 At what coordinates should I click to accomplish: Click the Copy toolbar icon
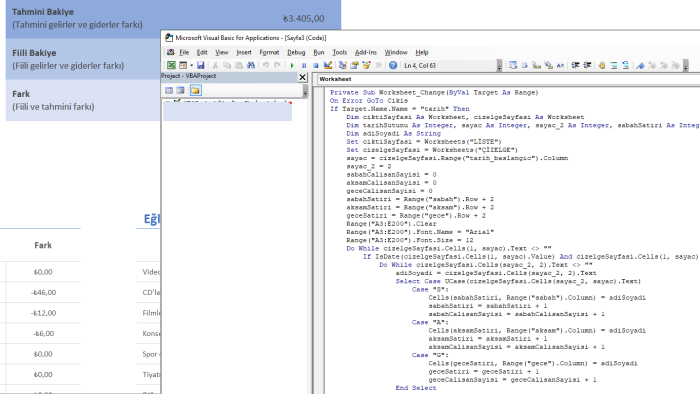tap(227, 65)
